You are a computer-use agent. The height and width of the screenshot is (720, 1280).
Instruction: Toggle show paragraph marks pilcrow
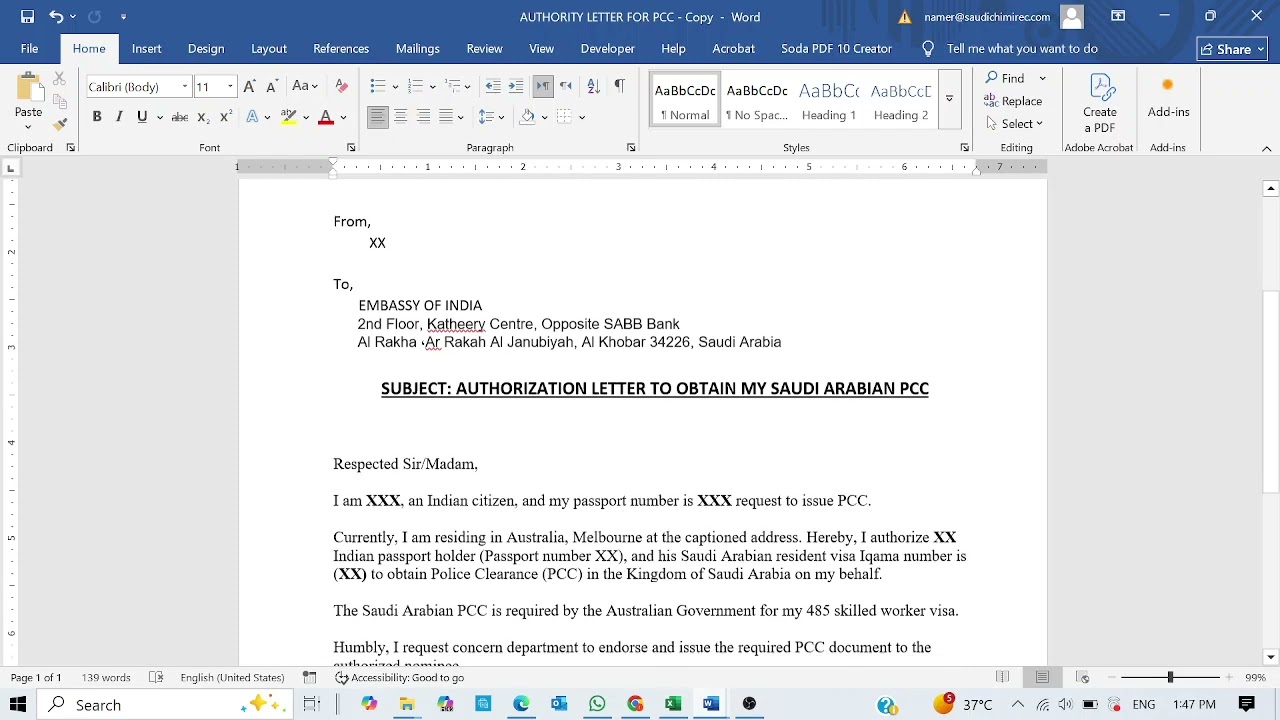619,87
